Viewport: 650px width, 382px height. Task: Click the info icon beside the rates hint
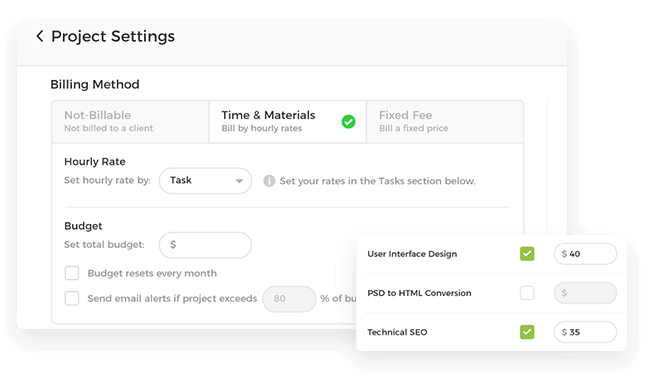(269, 181)
